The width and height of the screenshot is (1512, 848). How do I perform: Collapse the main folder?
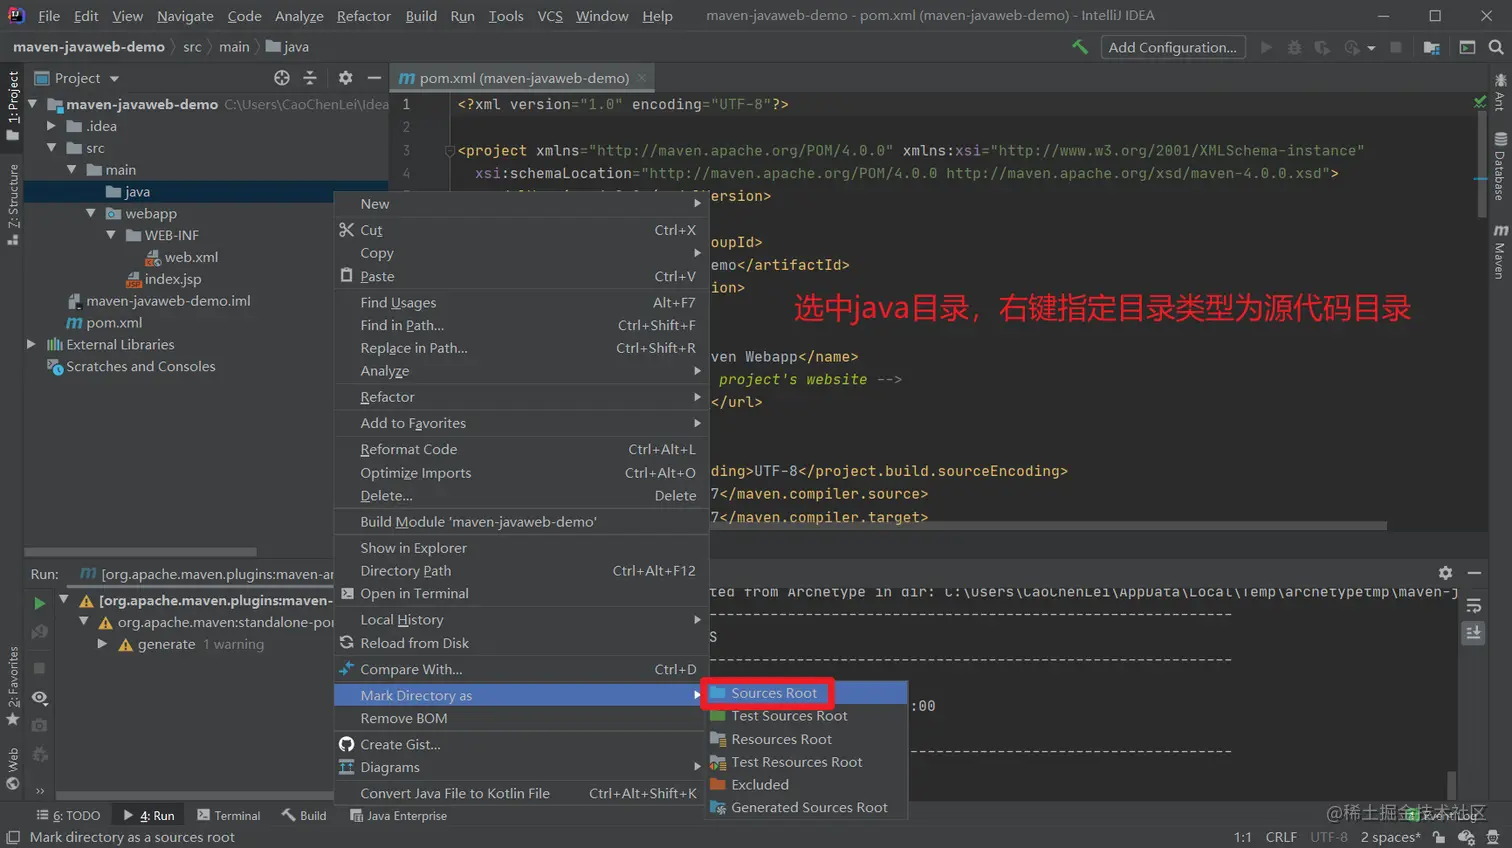point(71,170)
